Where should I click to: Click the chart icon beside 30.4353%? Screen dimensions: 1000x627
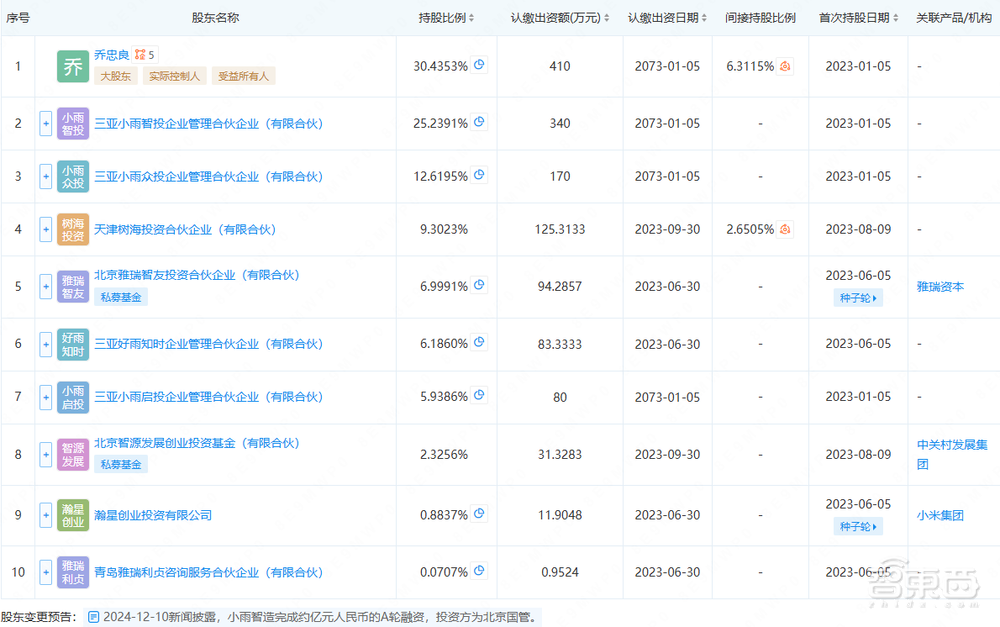pyautogui.click(x=479, y=63)
